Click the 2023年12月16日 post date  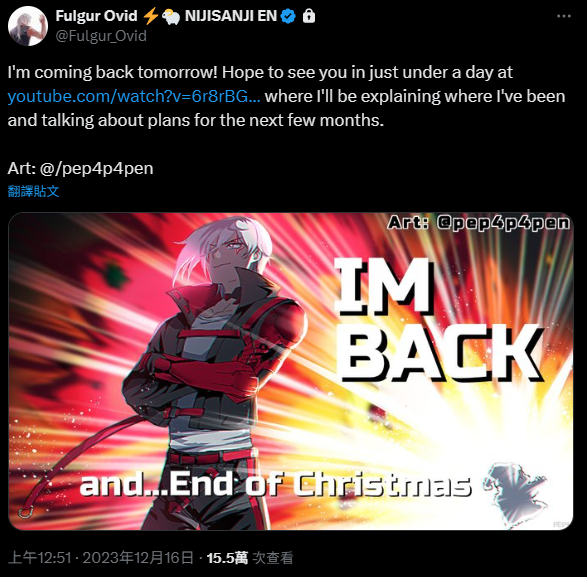[138, 558]
